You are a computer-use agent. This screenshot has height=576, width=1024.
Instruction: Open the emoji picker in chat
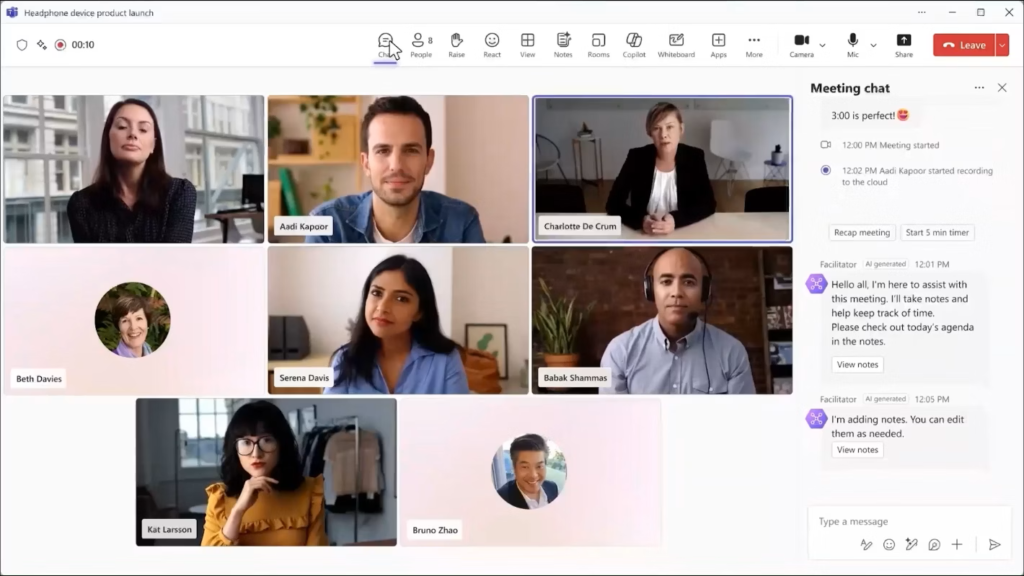click(x=889, y=545)
